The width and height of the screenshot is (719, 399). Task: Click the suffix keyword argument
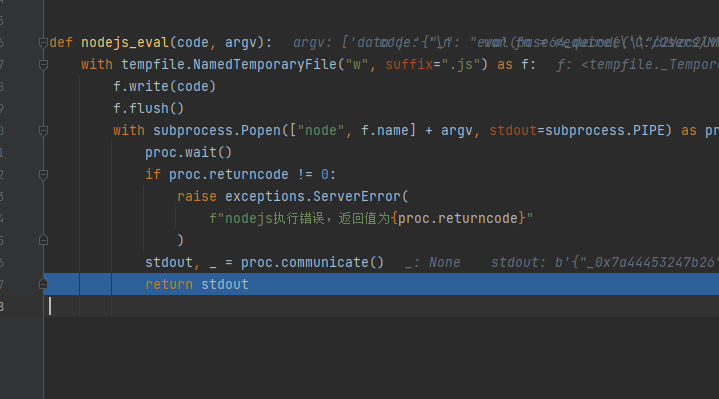click(409, 64)
